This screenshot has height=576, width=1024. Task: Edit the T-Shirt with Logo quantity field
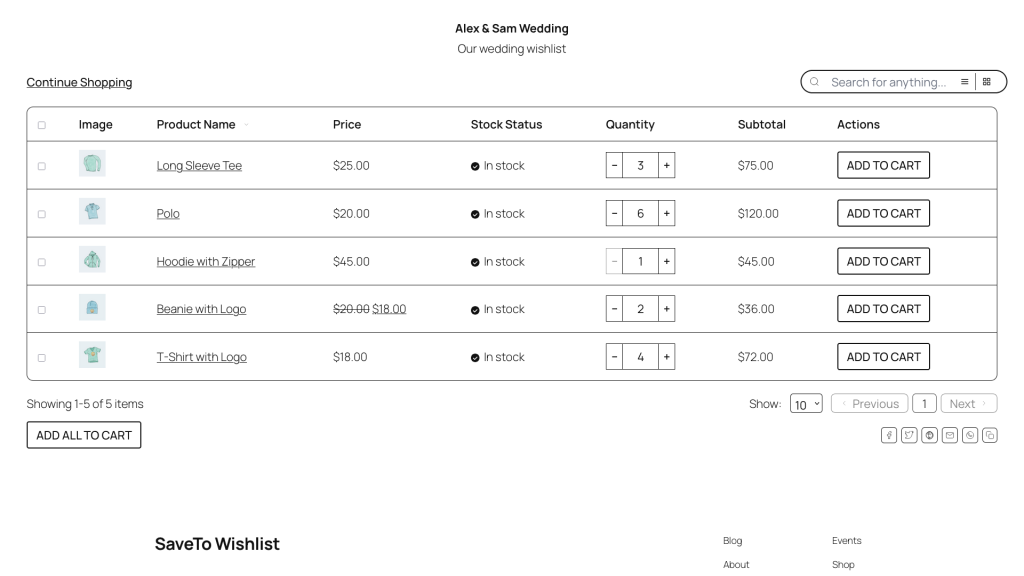tap(640, 357)
